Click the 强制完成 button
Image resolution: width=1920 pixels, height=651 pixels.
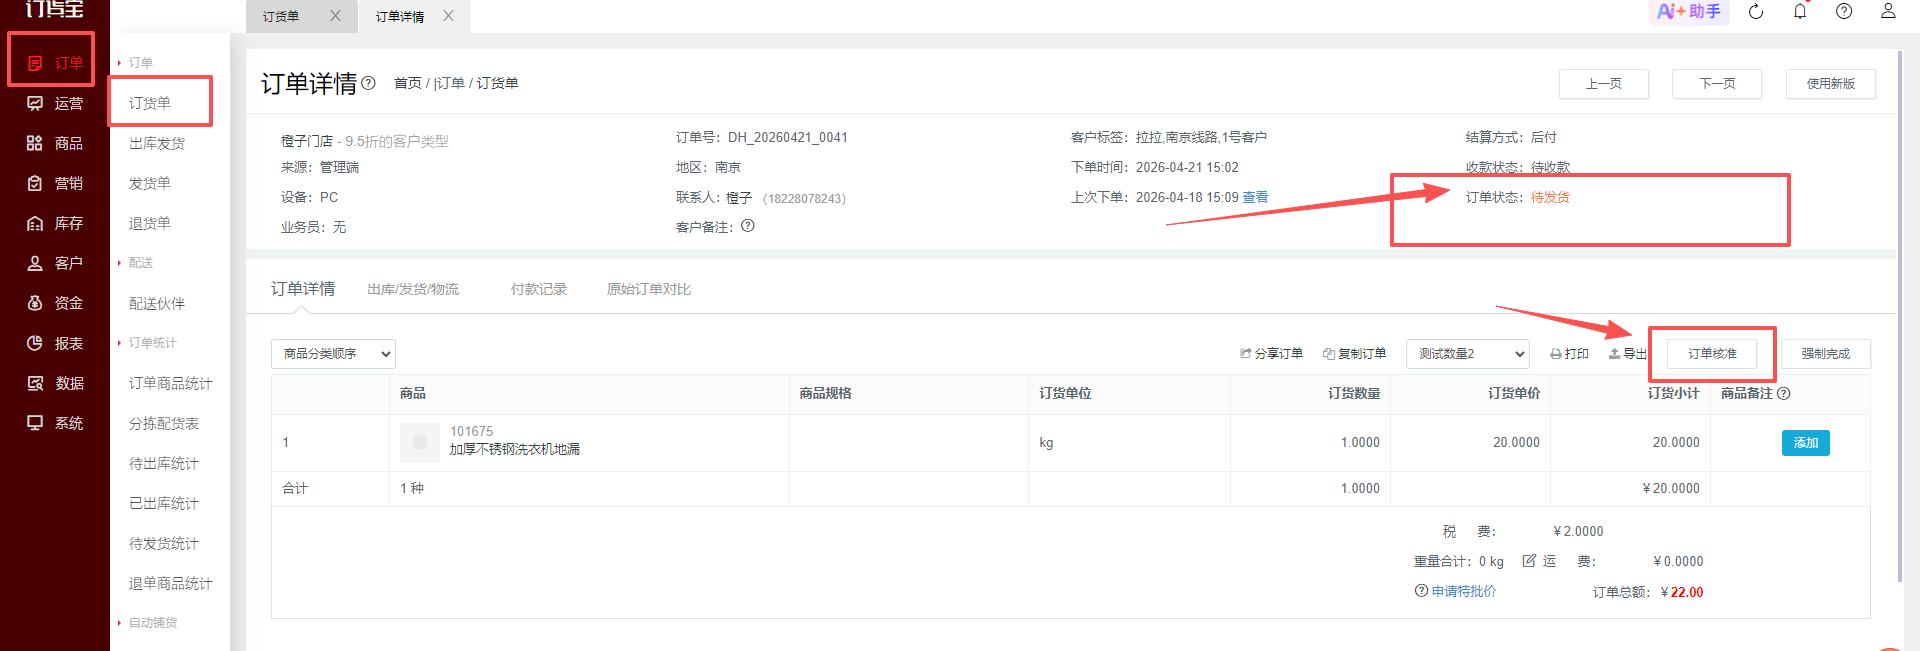[1826, 354]
